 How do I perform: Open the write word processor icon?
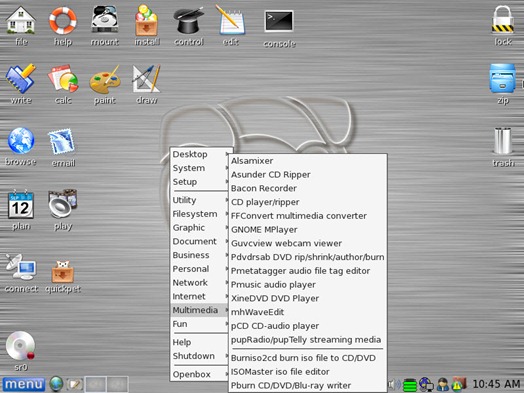pyautogui.click(x=21, y=79)
